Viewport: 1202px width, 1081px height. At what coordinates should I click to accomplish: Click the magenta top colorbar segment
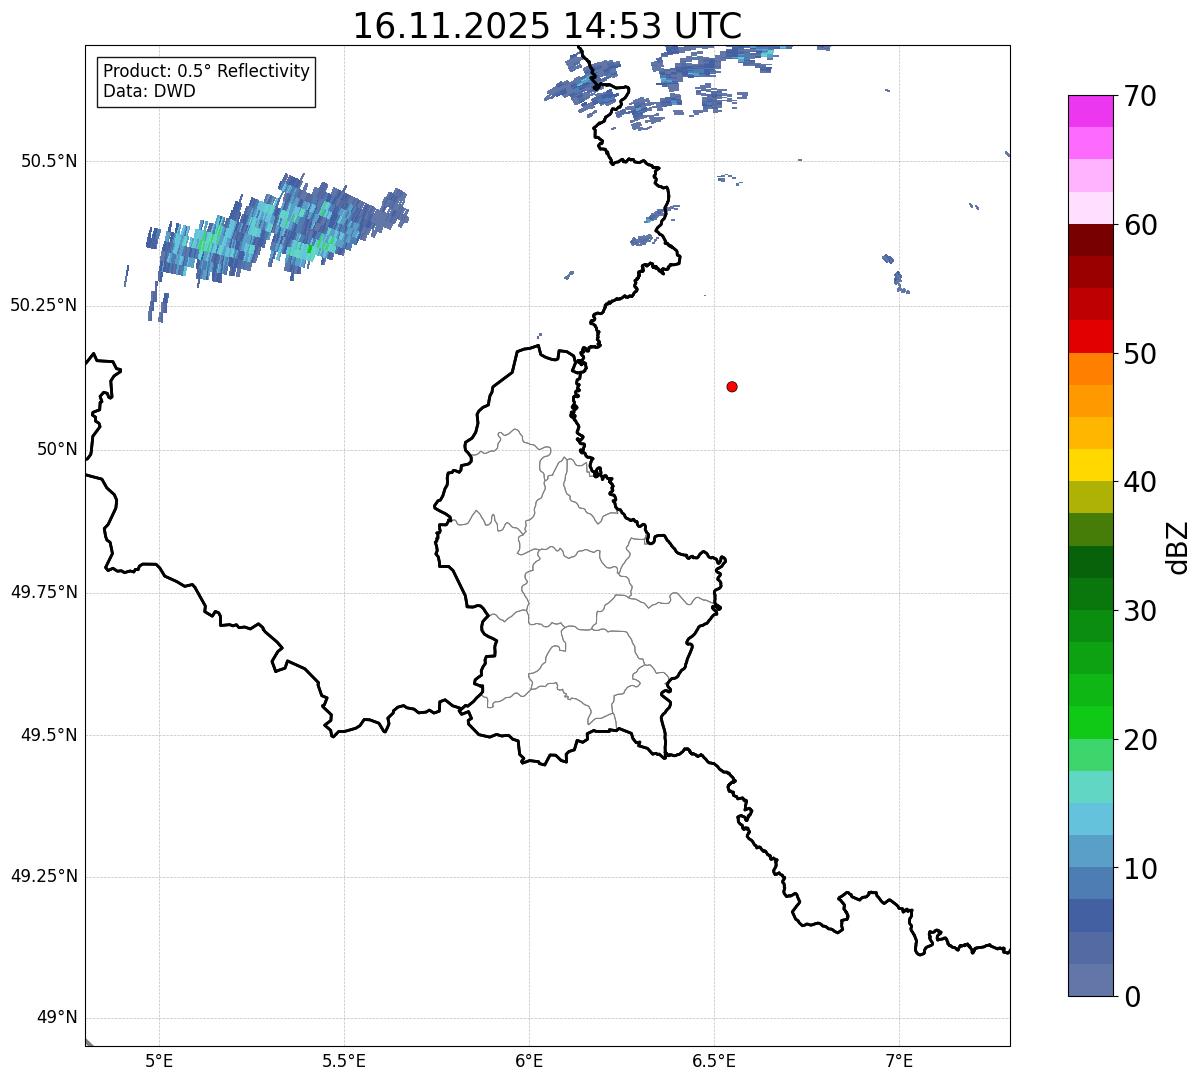pyautogui.click(x=1091, y=111)
